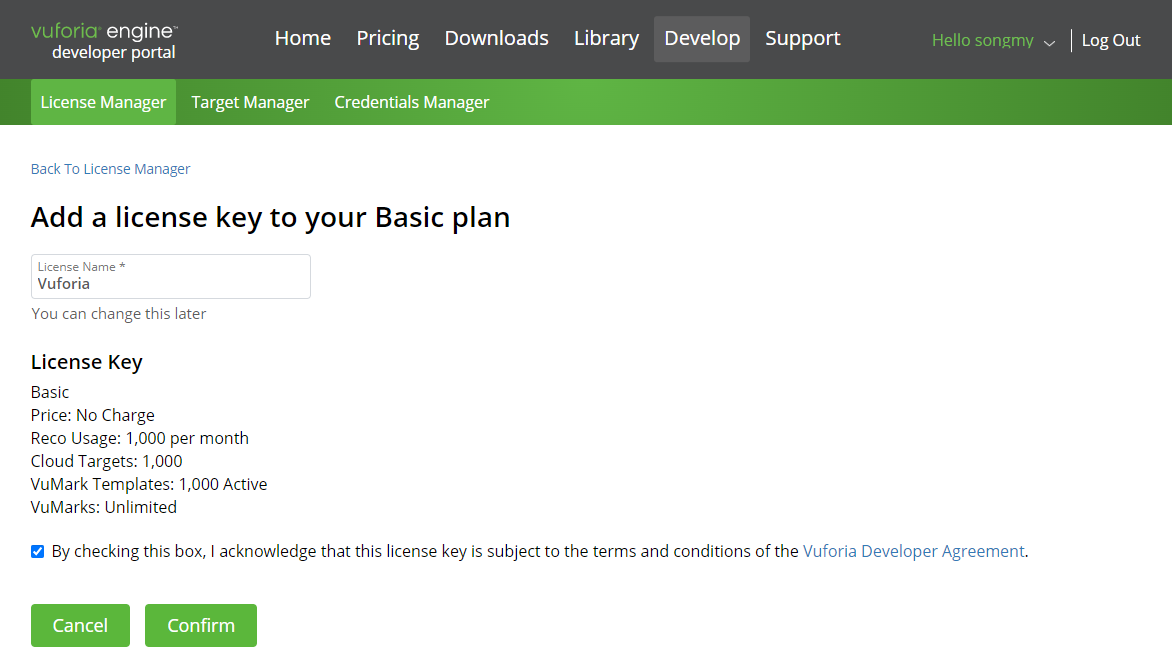Open the Support page
The width and height of the screenshot is (1172, 672).
pos(803,38)
